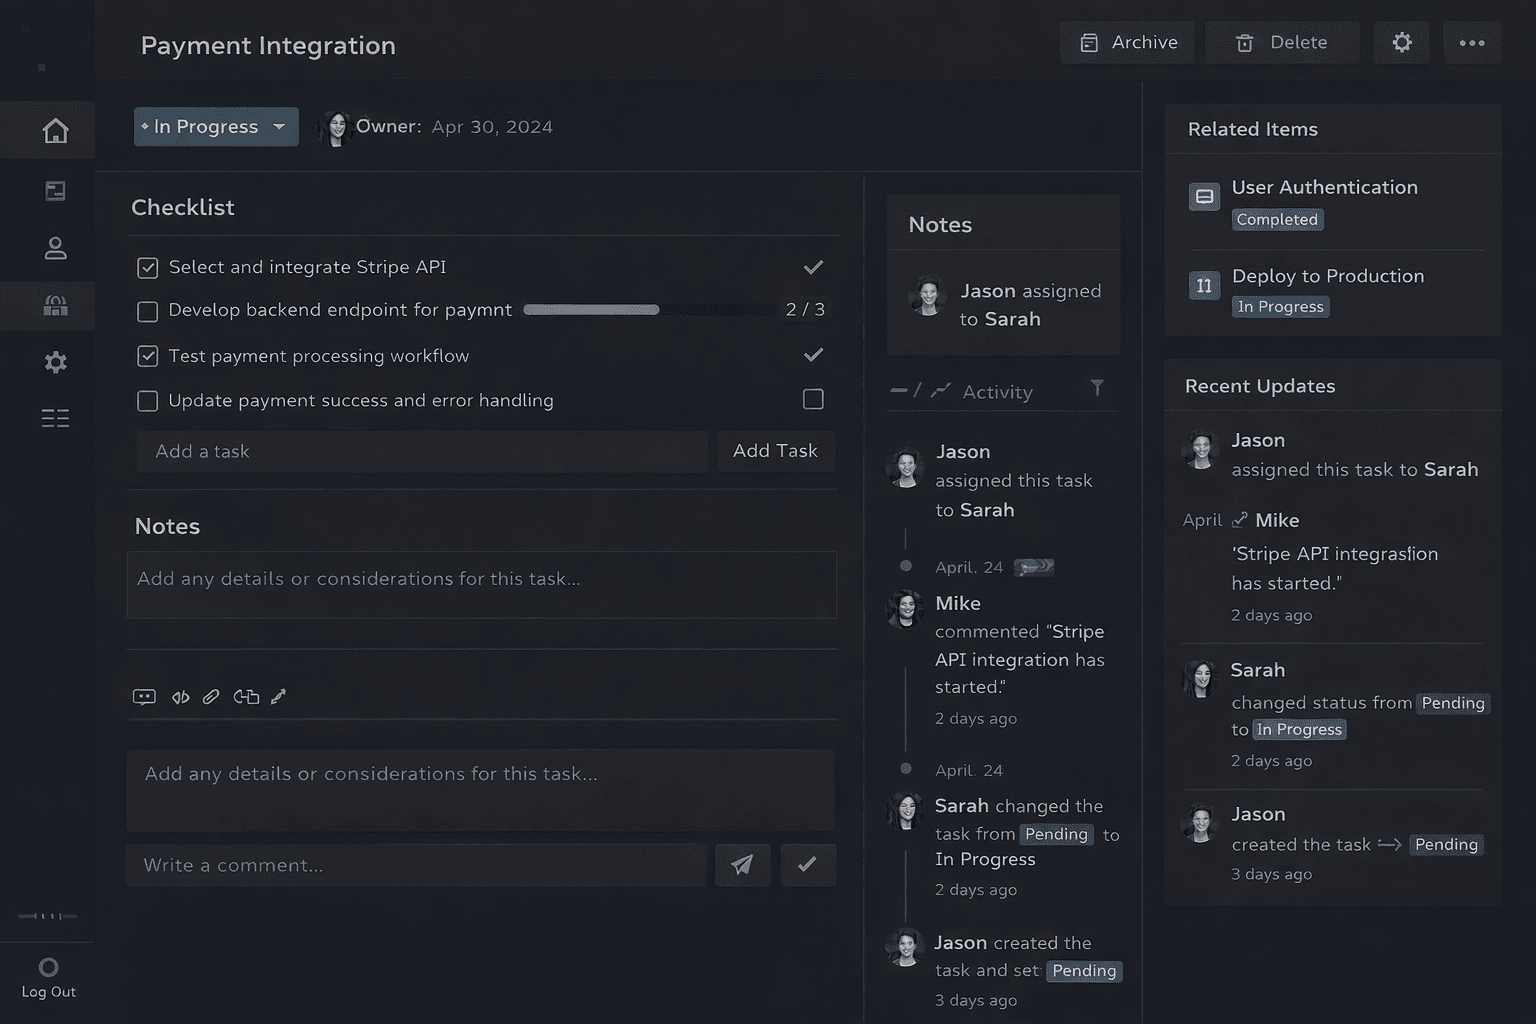Click the Add a task input field
This screenshot has width=1536, height=1024.
pyautogui.click(x=422, y=451)
